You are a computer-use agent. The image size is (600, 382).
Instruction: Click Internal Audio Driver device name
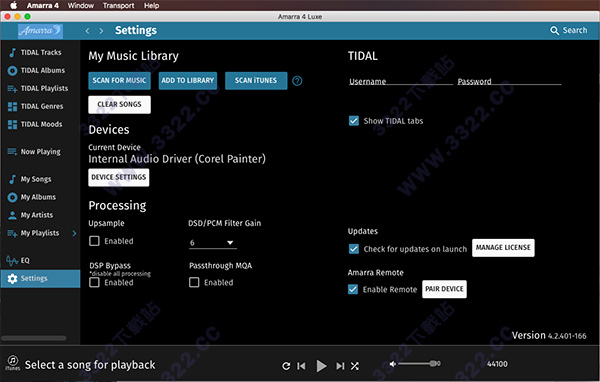pos(177,159)
